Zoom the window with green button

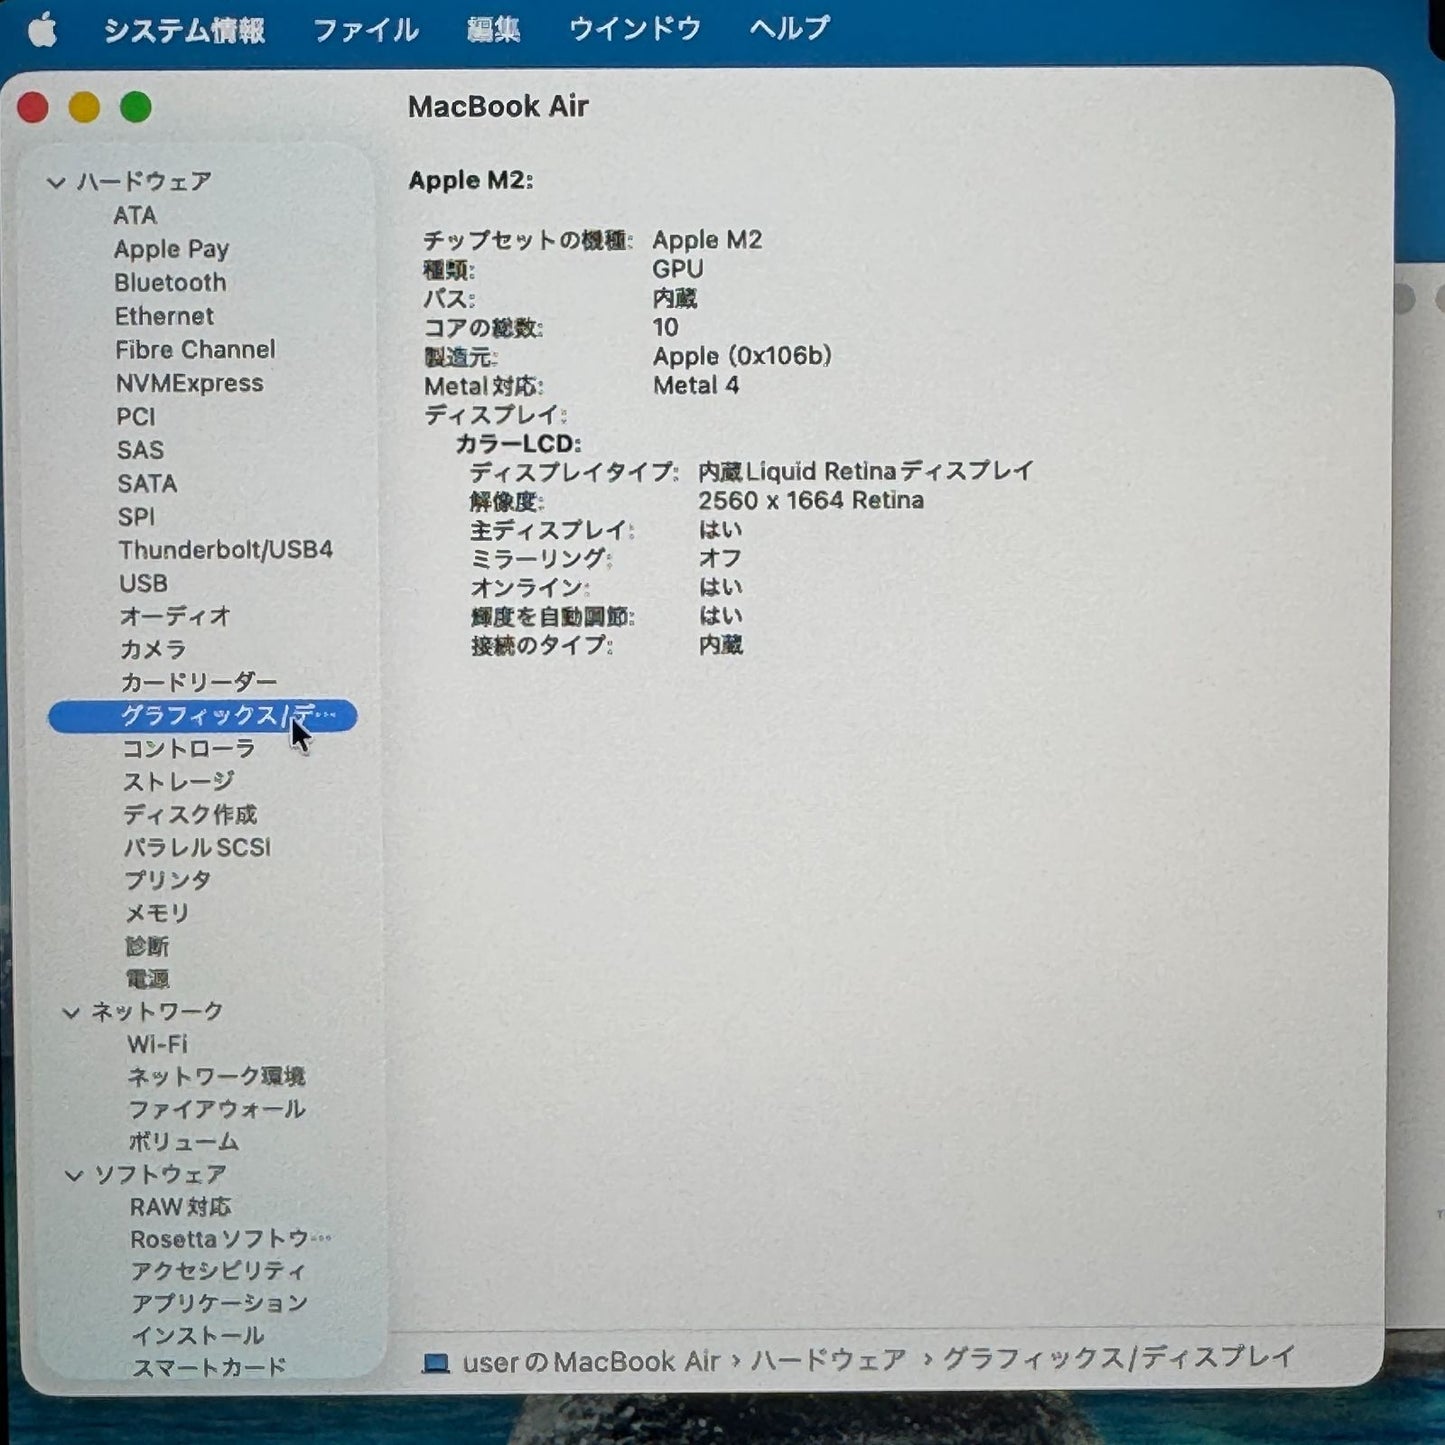tap(136, 107)
